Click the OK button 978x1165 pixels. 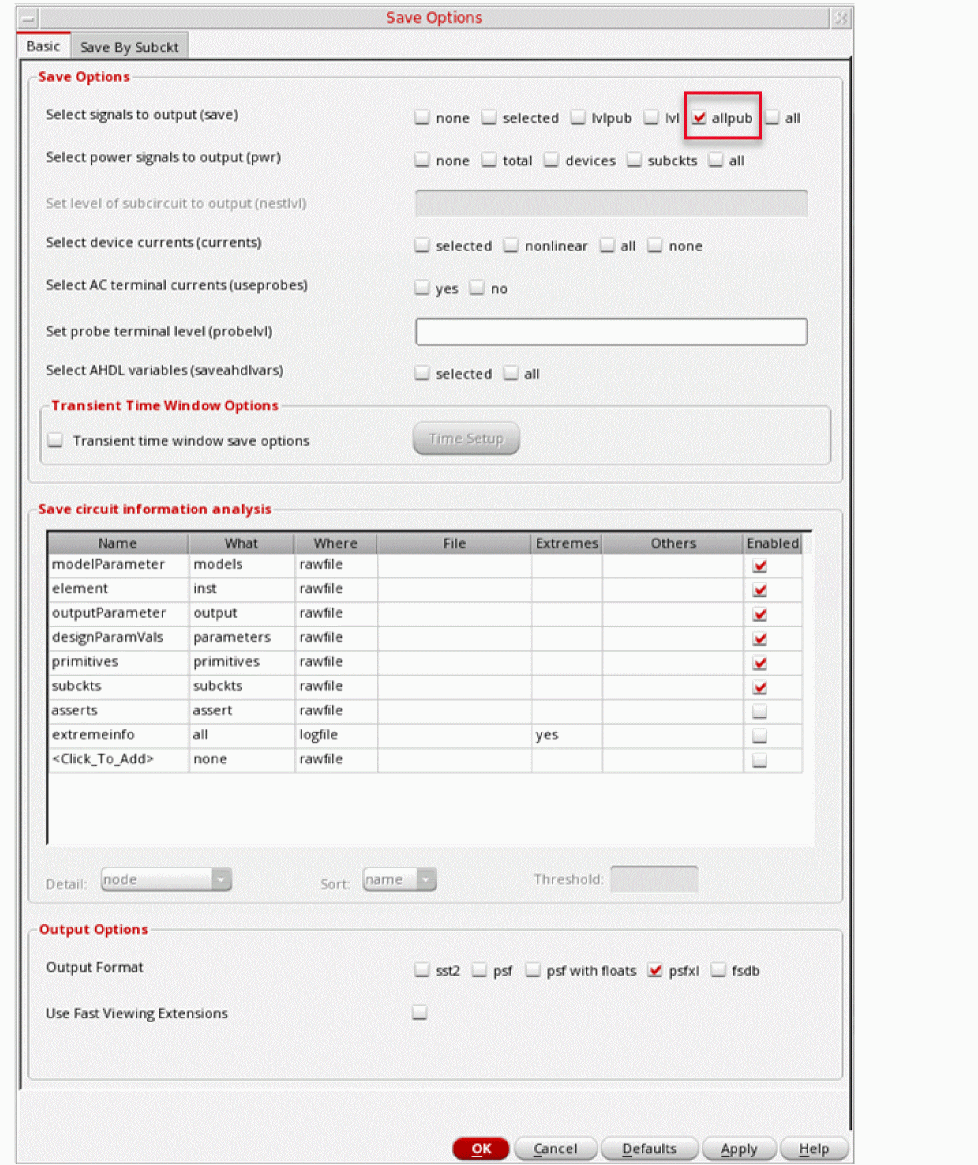click(x=481, y=1149)
